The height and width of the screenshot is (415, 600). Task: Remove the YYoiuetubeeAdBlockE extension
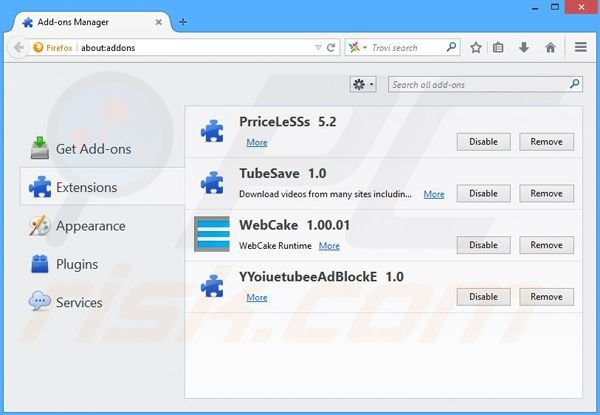546,296
